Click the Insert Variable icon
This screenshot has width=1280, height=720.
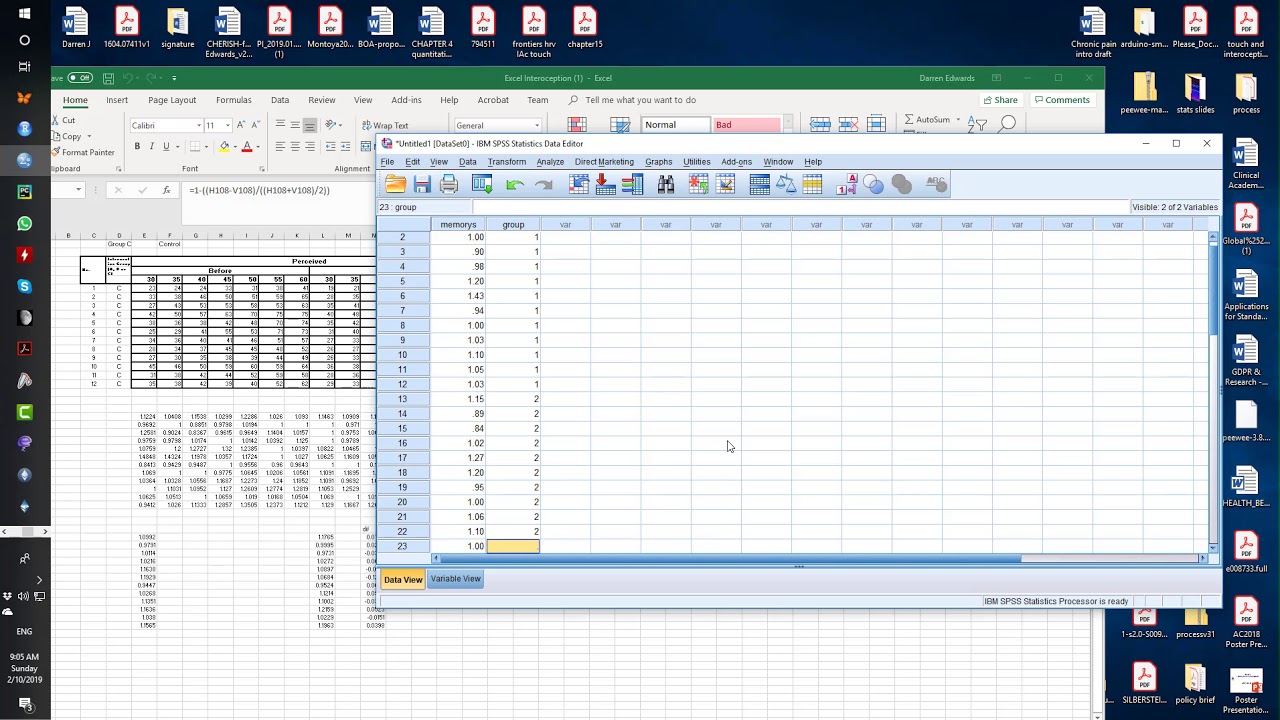coord(726,184)
